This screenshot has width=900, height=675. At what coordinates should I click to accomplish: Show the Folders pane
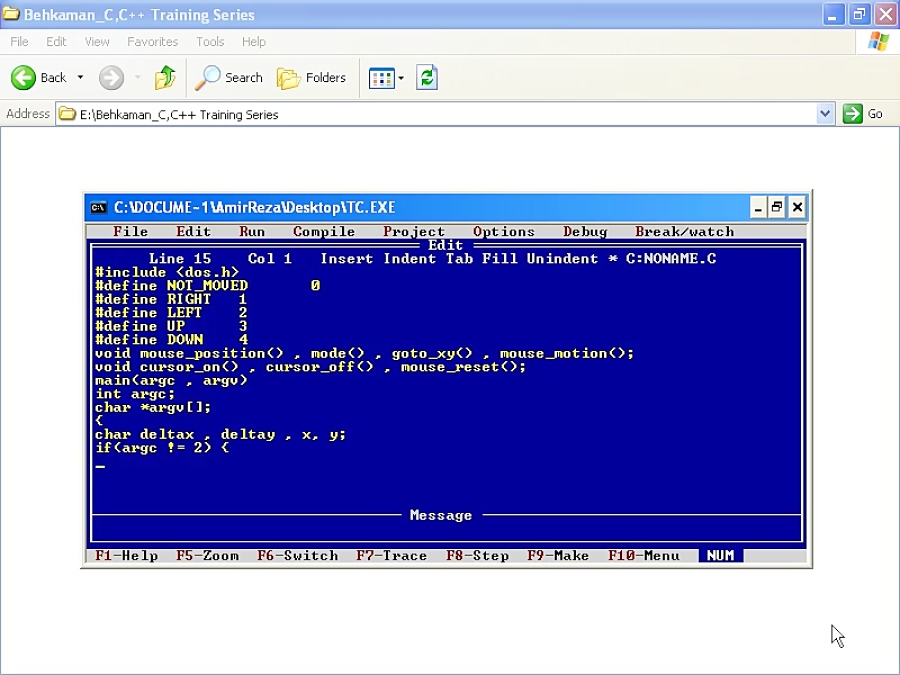click(x=311, y=78)
